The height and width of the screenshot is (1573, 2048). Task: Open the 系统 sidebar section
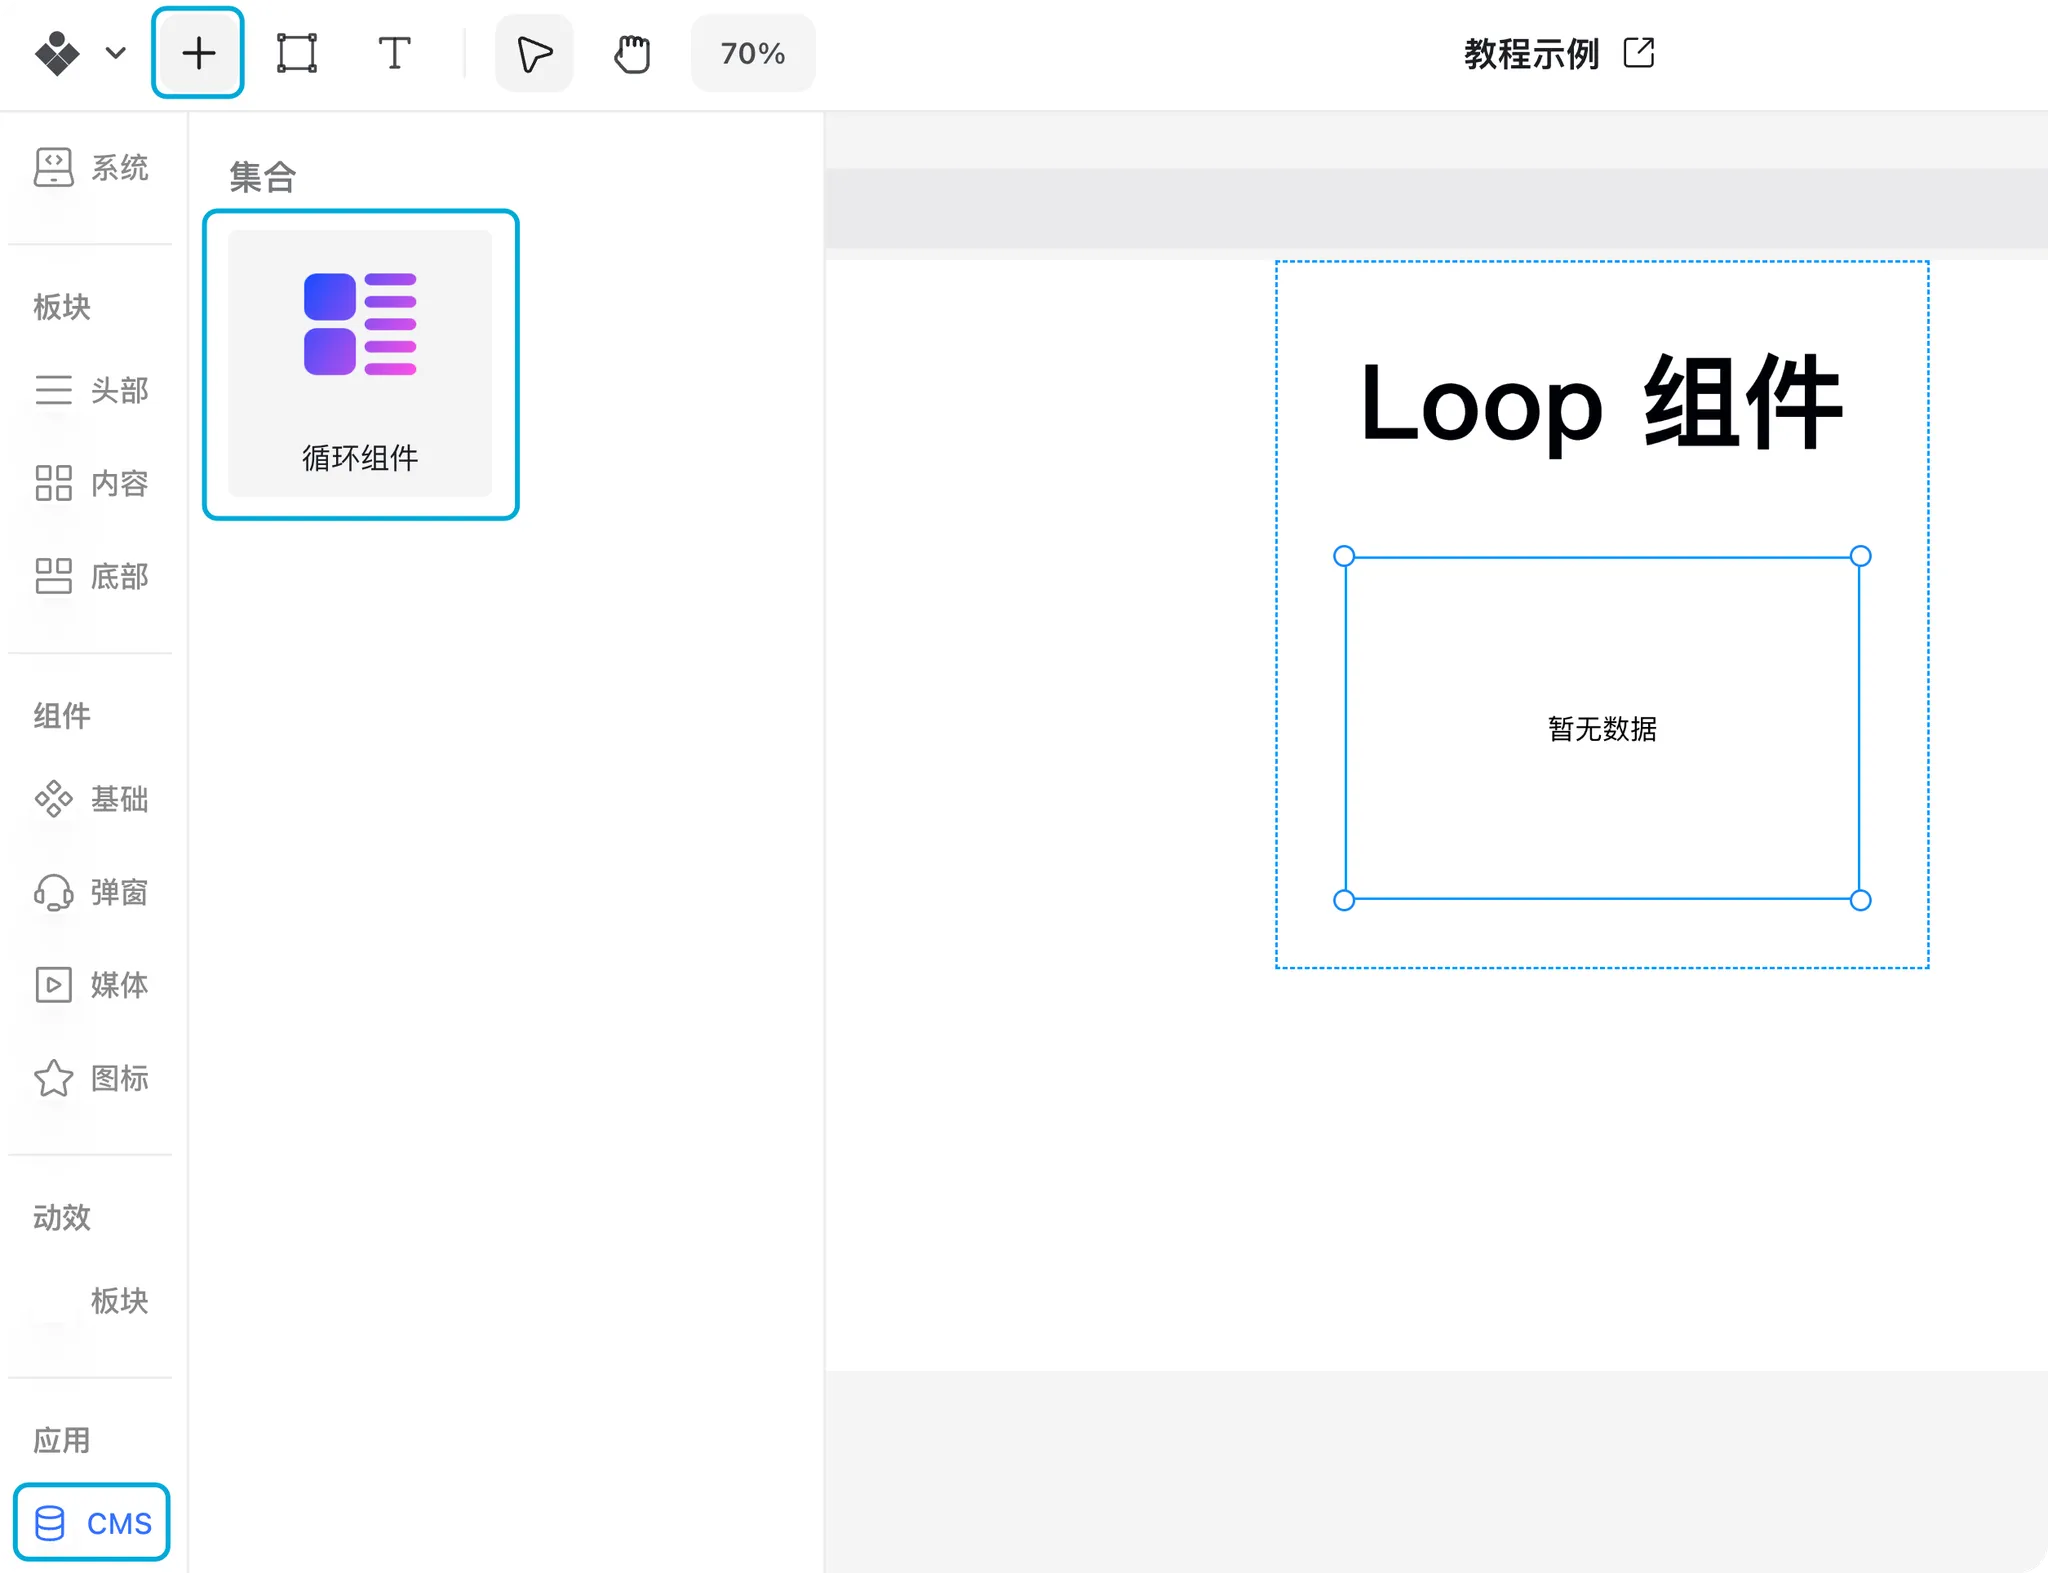(x=92, y=167)
